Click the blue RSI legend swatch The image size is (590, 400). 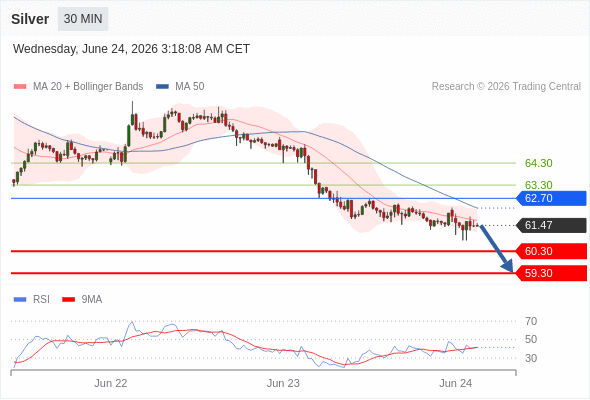click(20, 300)
